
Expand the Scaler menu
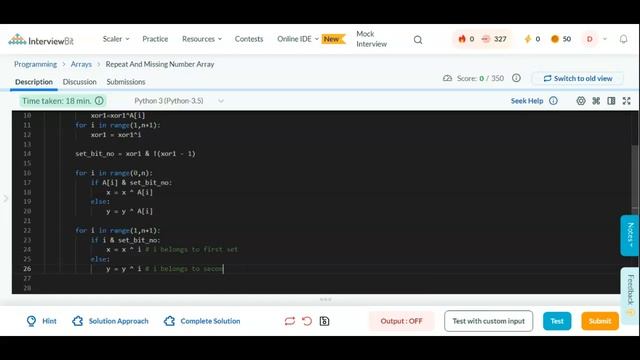tap(116, 39)
